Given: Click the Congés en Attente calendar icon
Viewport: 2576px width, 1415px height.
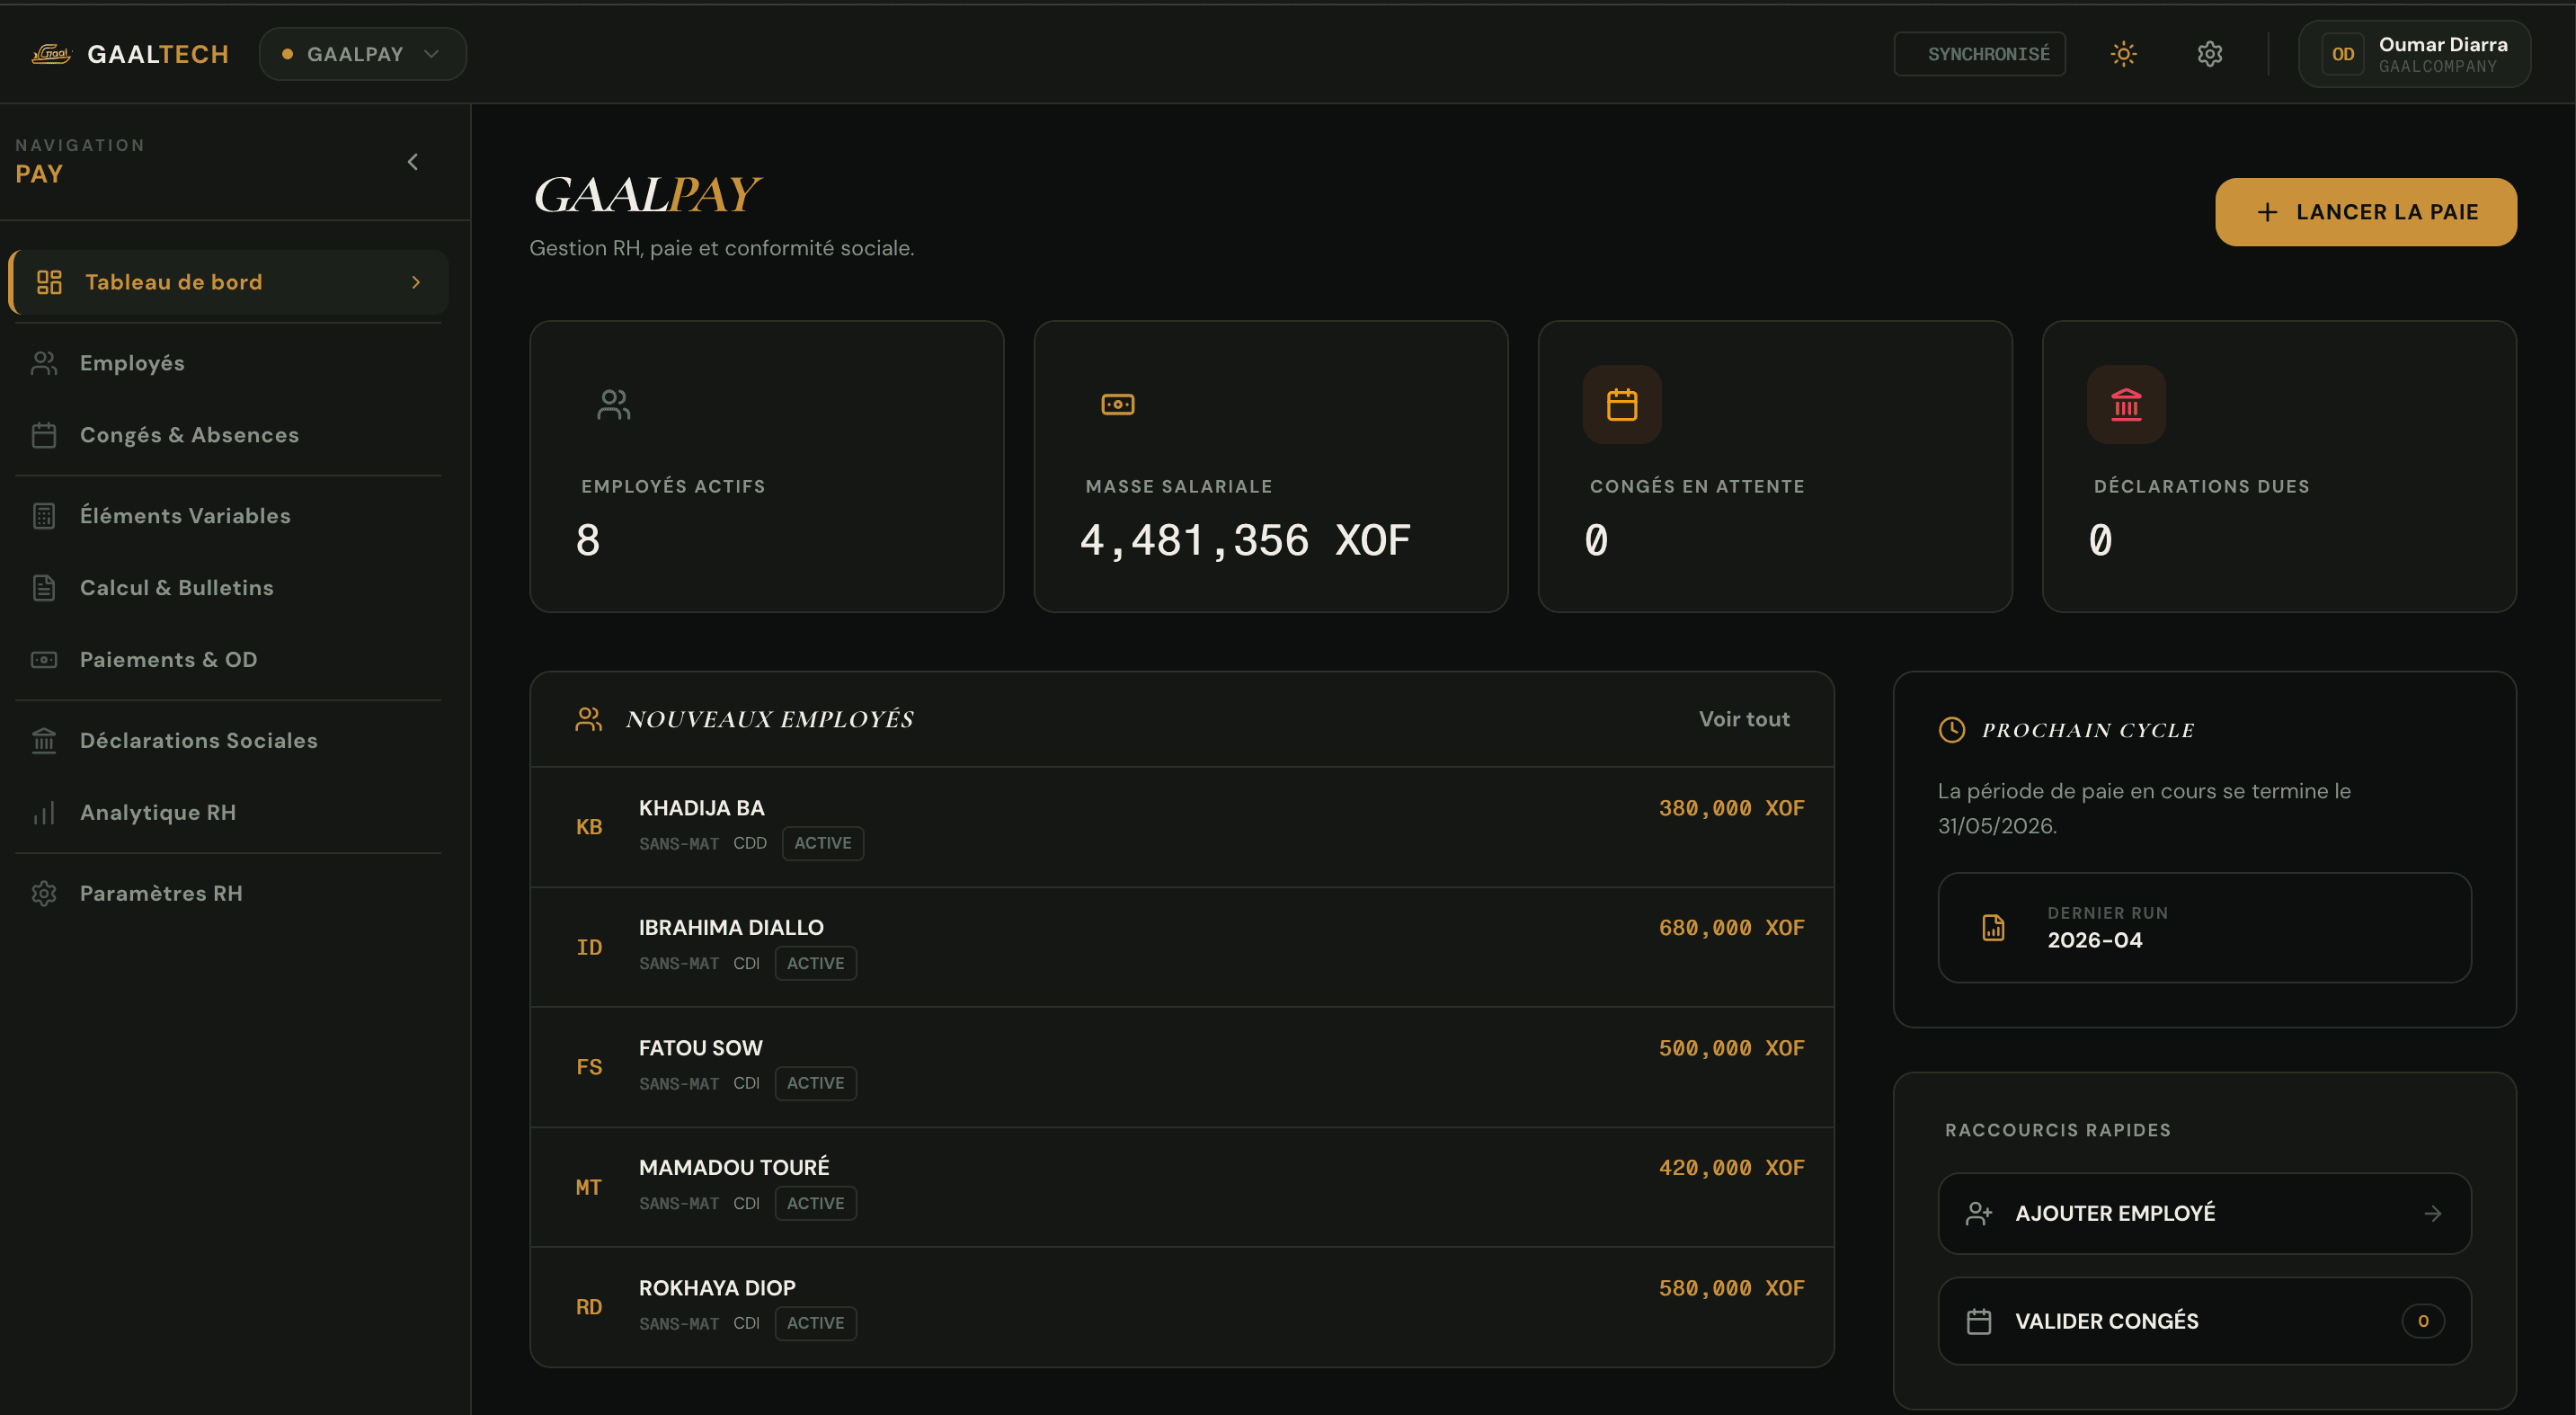Looking at the screenshot, I should pyautogui.click(x=1622, y=405).
